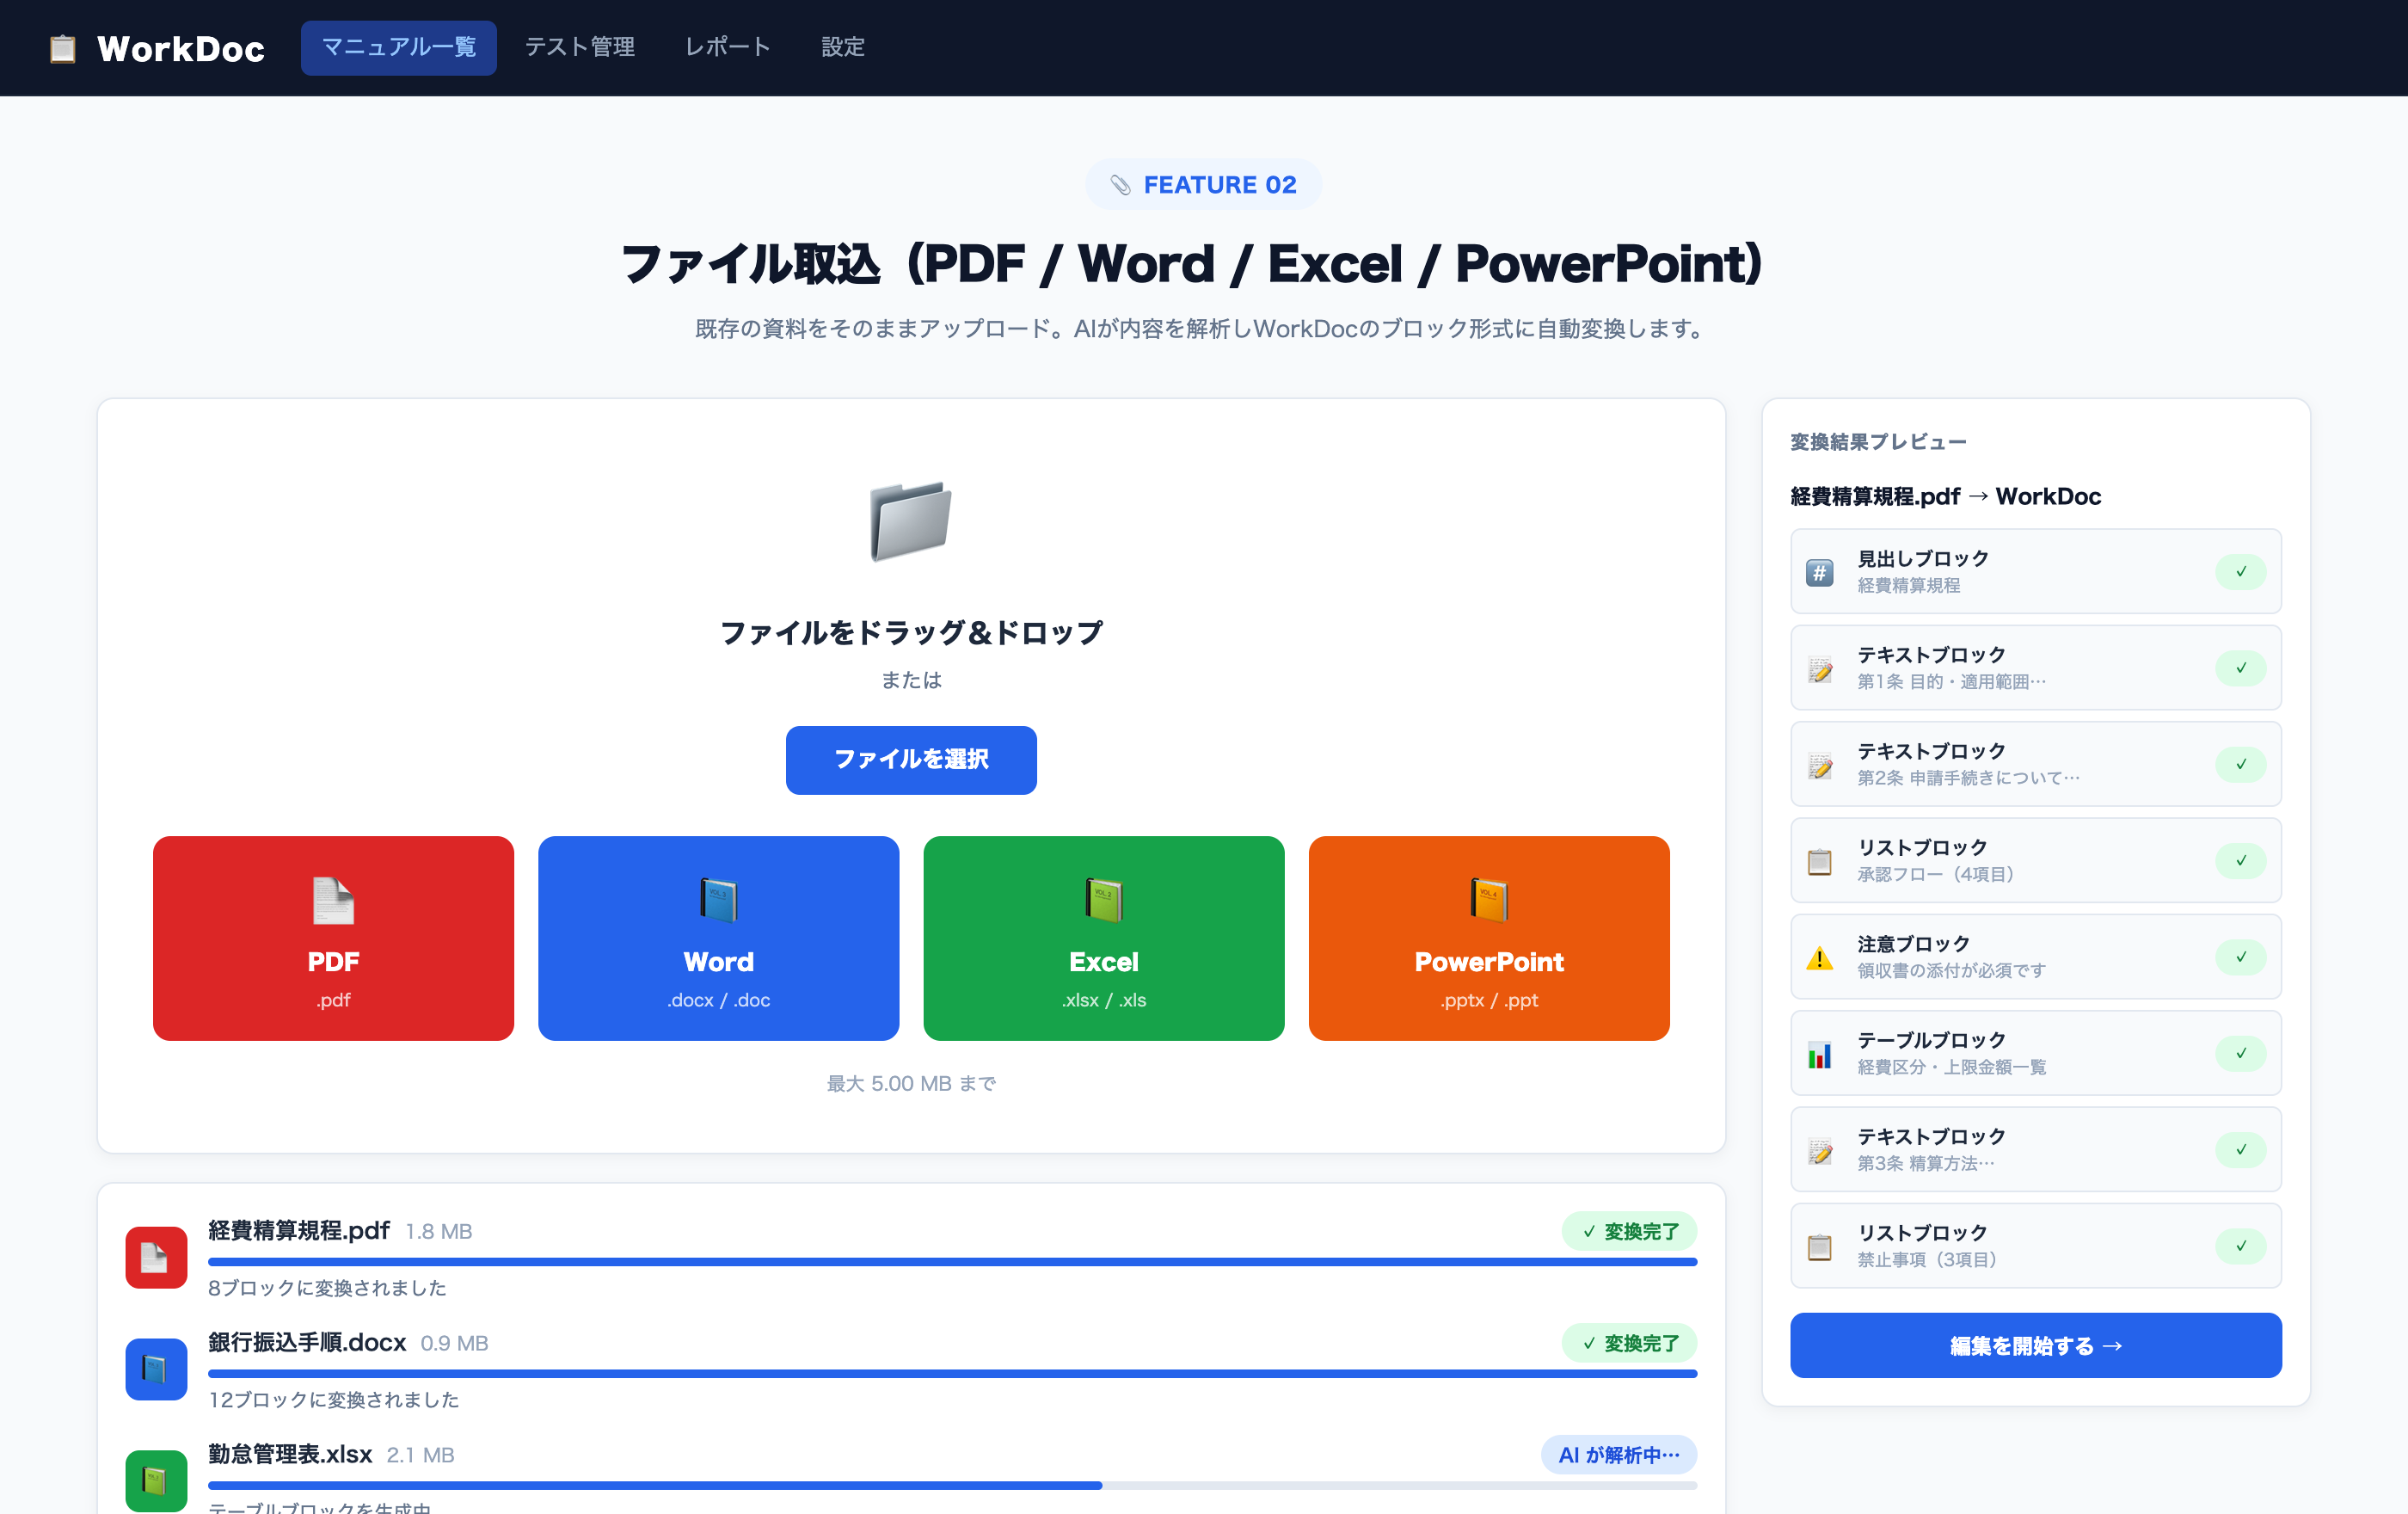This screenshot has width=2408, height=1514.
Task: Click the paperclip icon beside FEATURE 02
Action: [1121, 185]
